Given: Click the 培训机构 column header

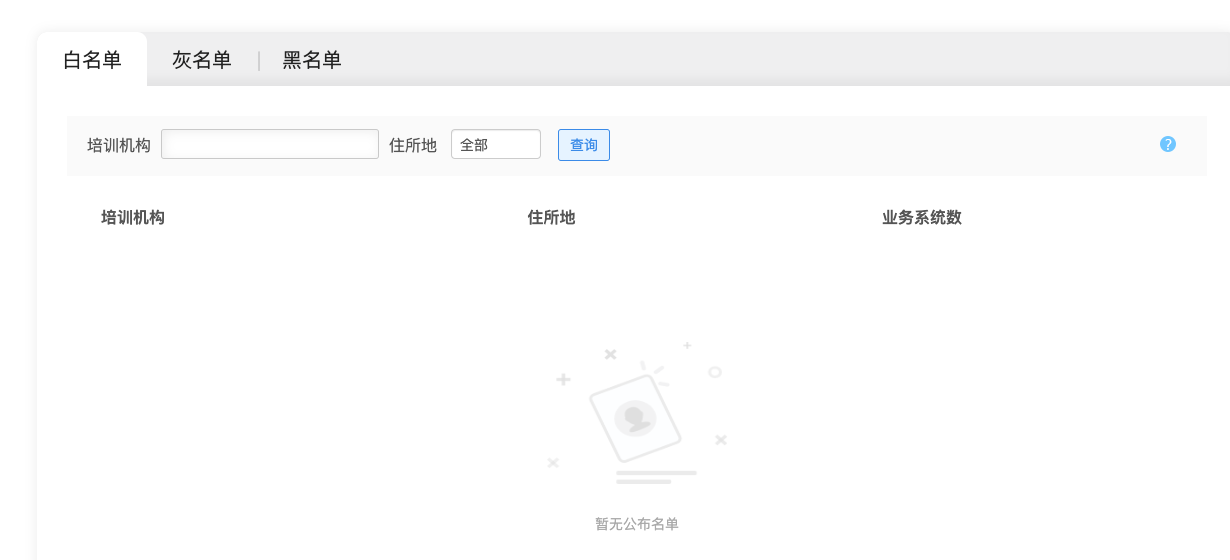Looking at the screenshot, I should click(133, 217).
